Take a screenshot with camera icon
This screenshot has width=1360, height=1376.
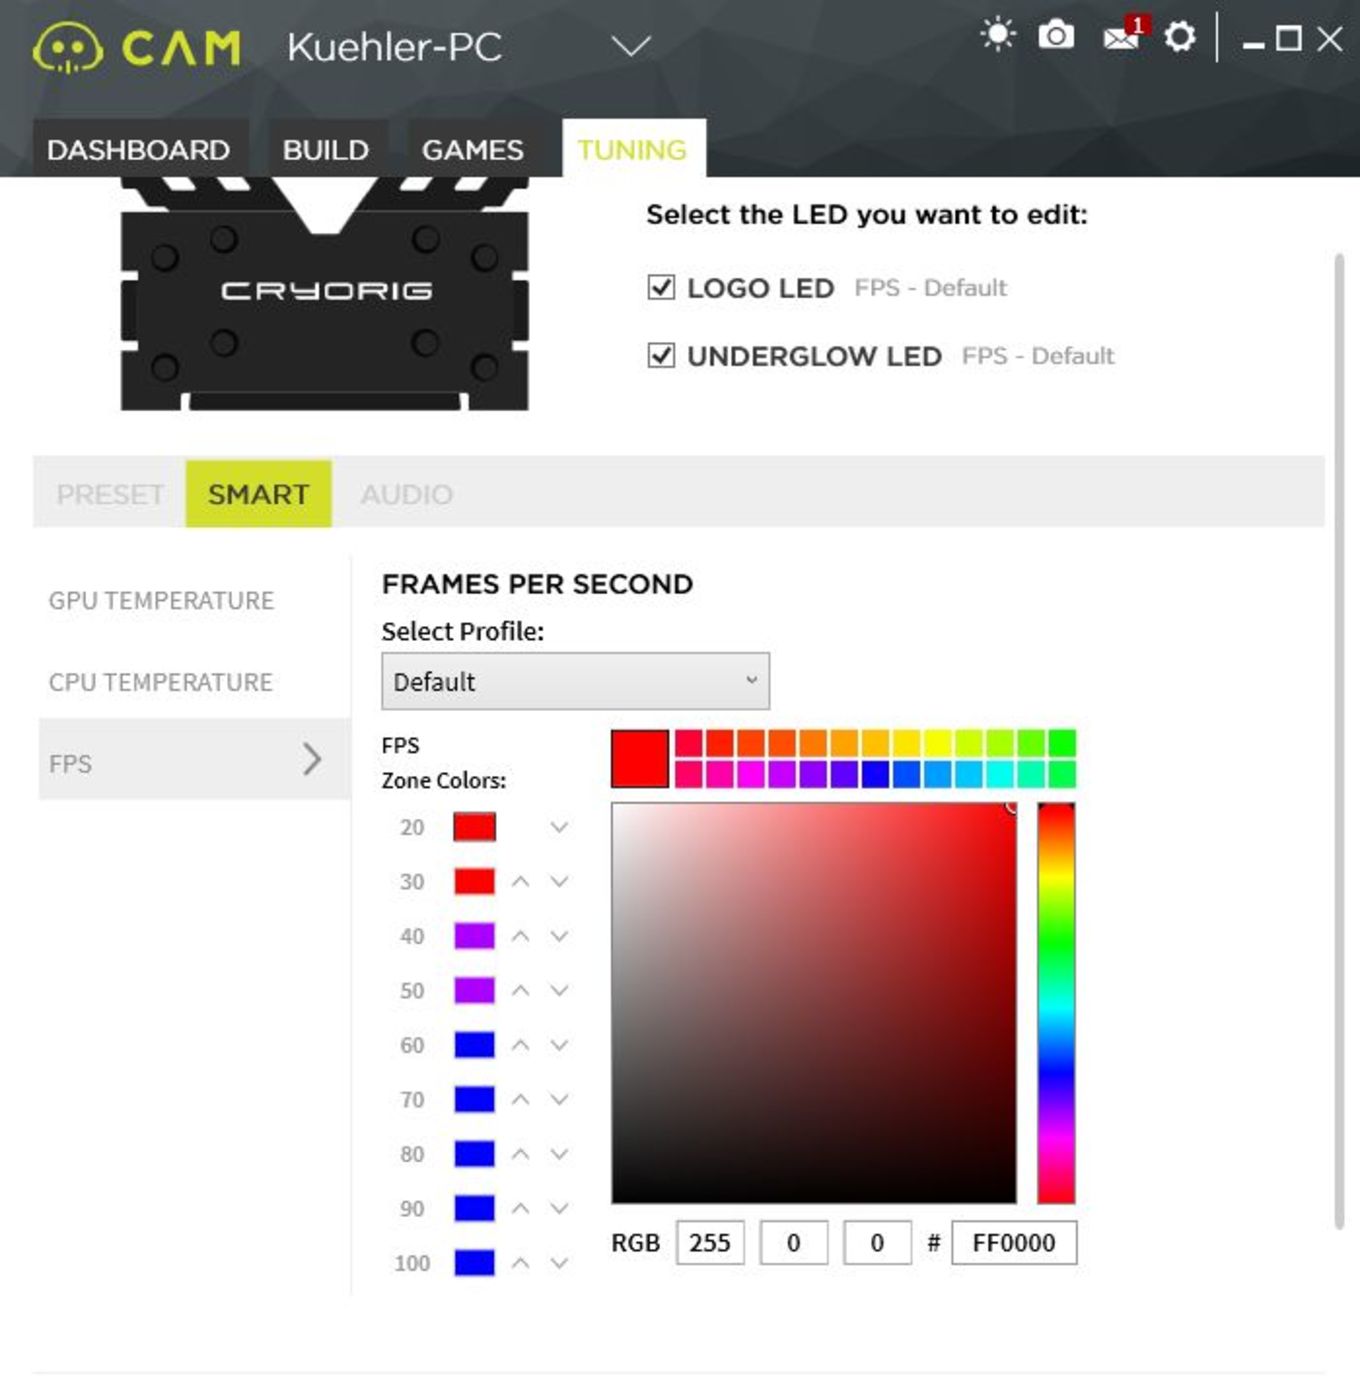point(1056,36)
